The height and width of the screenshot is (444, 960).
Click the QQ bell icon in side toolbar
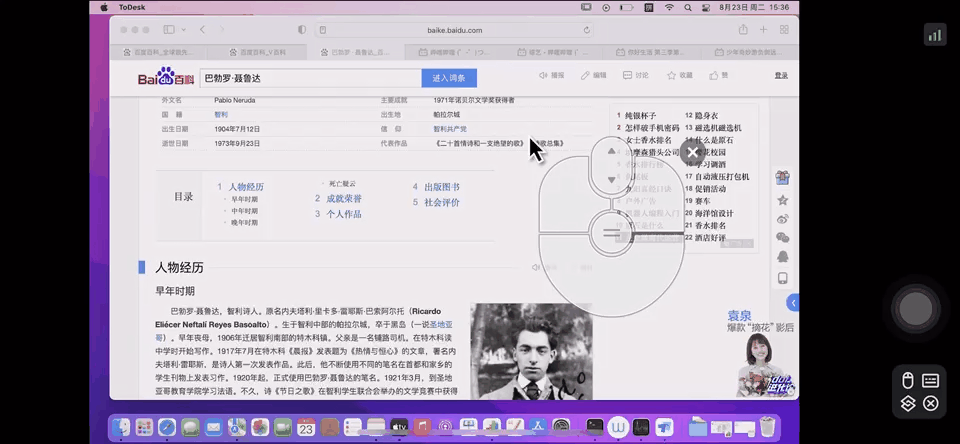(782, 257)
